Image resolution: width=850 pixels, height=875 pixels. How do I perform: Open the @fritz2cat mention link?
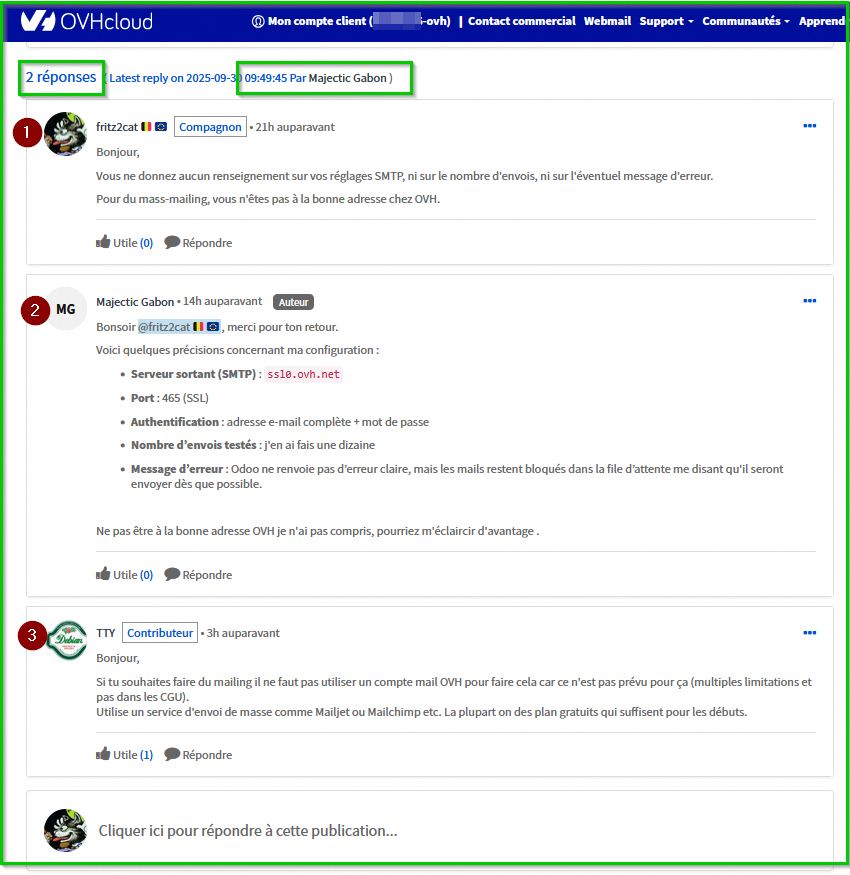pyautogui.click(x=179, y=327)
